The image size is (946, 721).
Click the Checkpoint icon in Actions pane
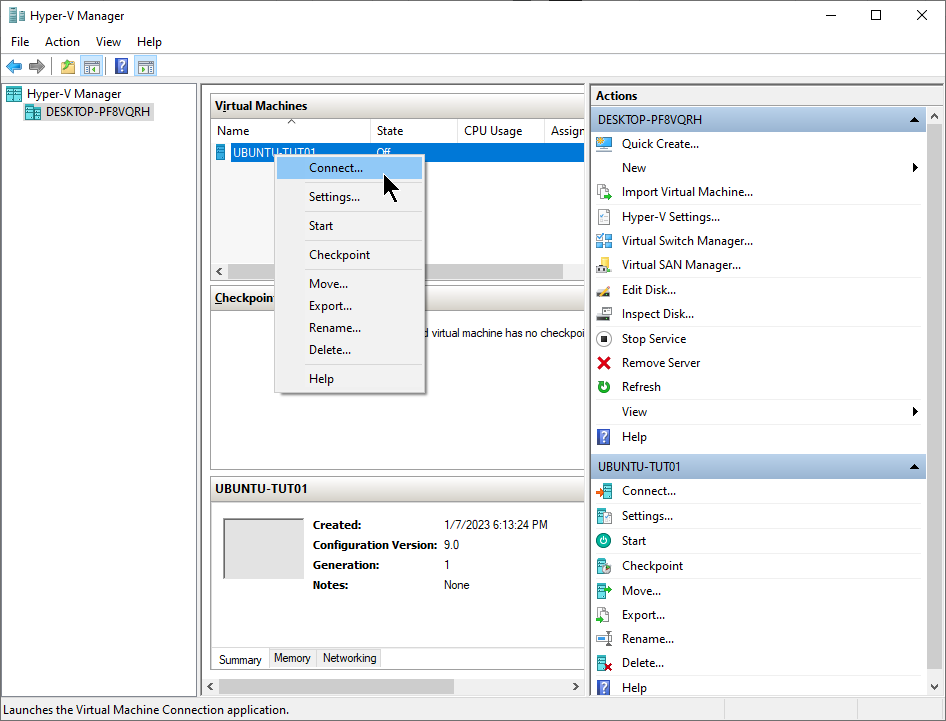coord(604,566)
